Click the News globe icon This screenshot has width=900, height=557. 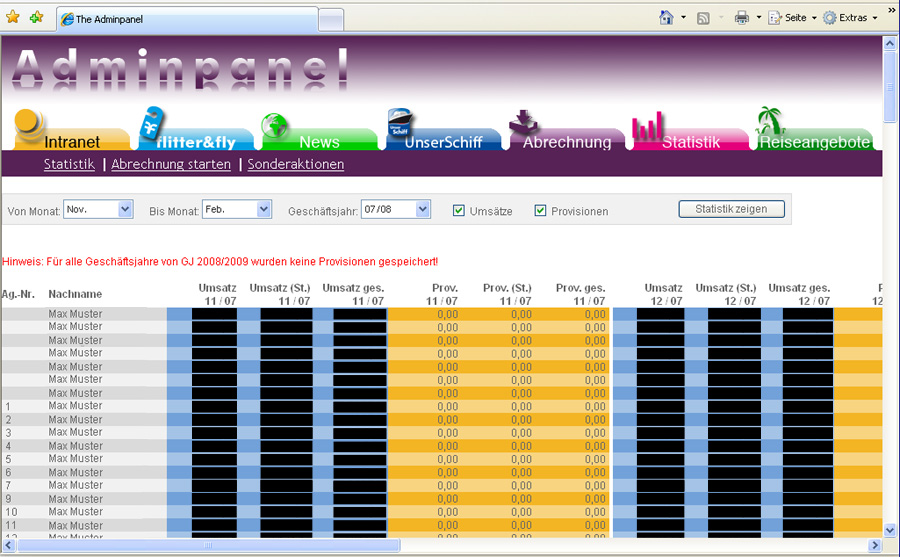[274, 125]
